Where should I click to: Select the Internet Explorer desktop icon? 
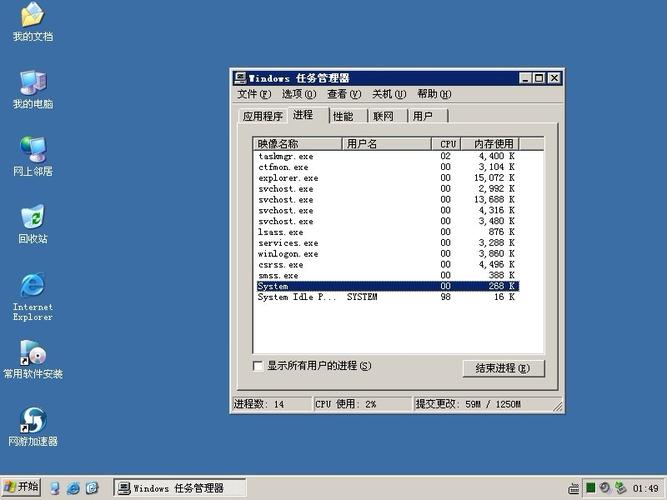33,297
